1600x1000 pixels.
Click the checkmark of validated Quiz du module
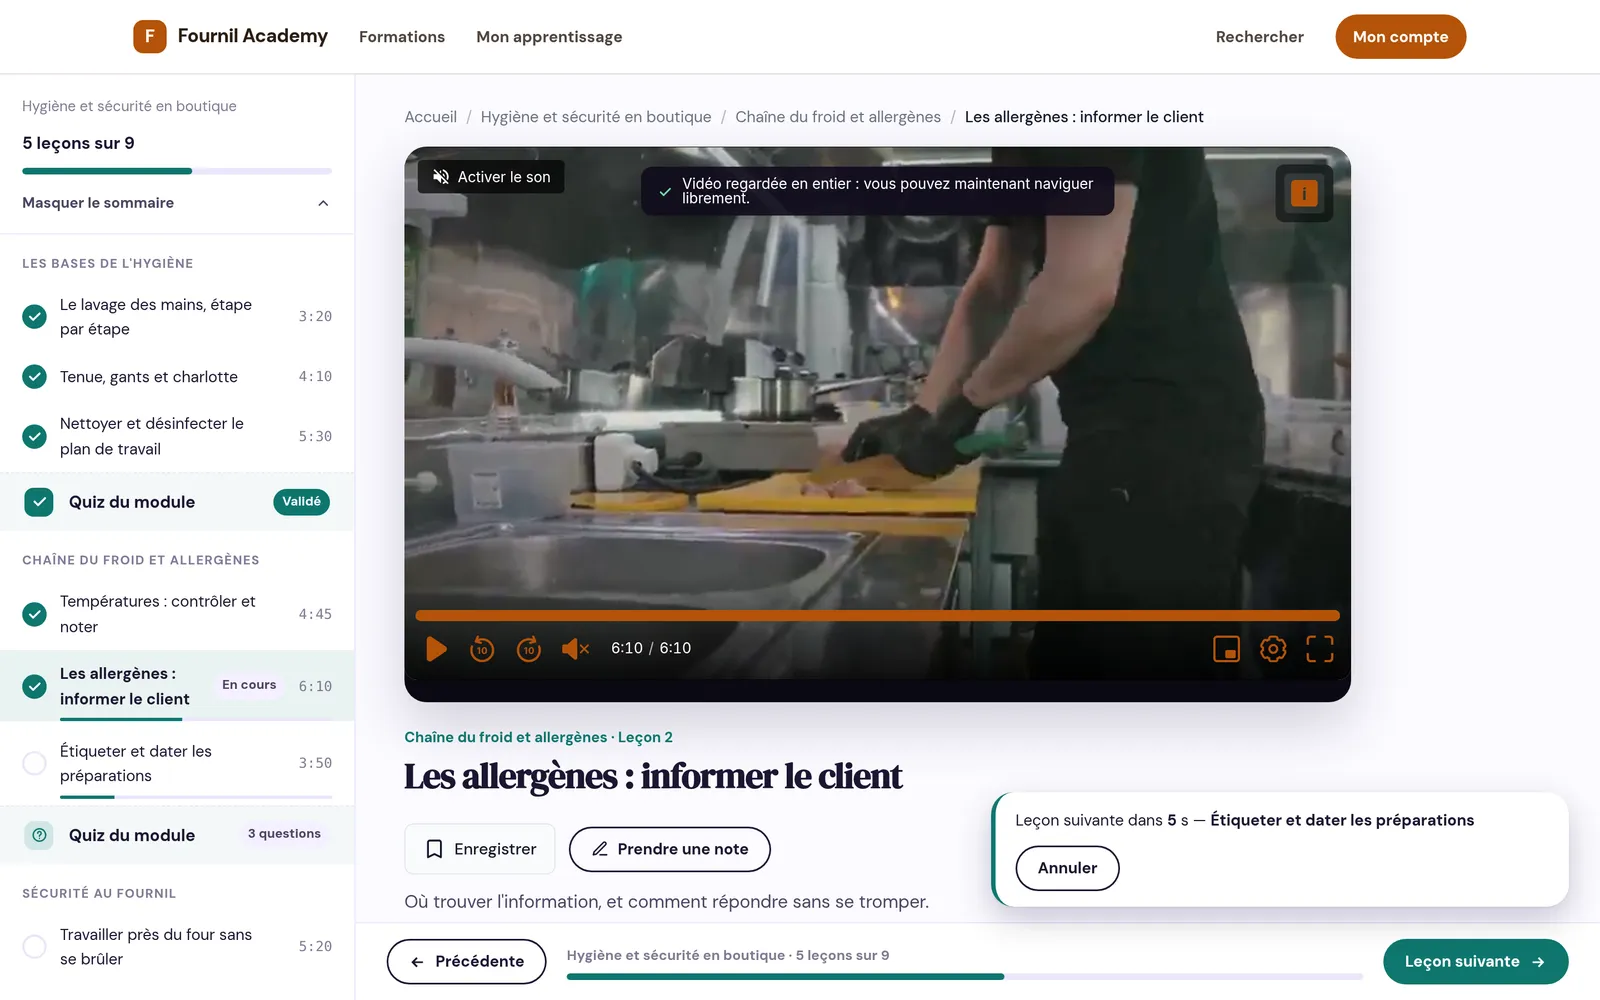click(x=39, y=502)
